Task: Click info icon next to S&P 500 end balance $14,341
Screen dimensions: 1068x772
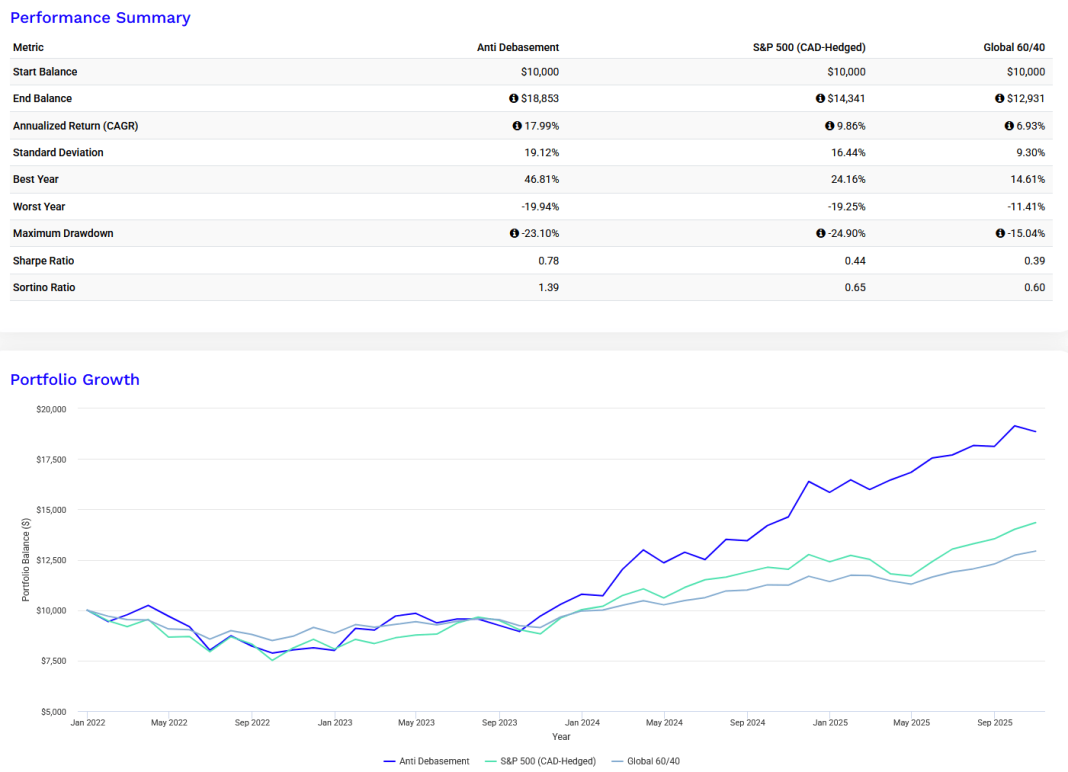Action: click(x=821, y=99)
